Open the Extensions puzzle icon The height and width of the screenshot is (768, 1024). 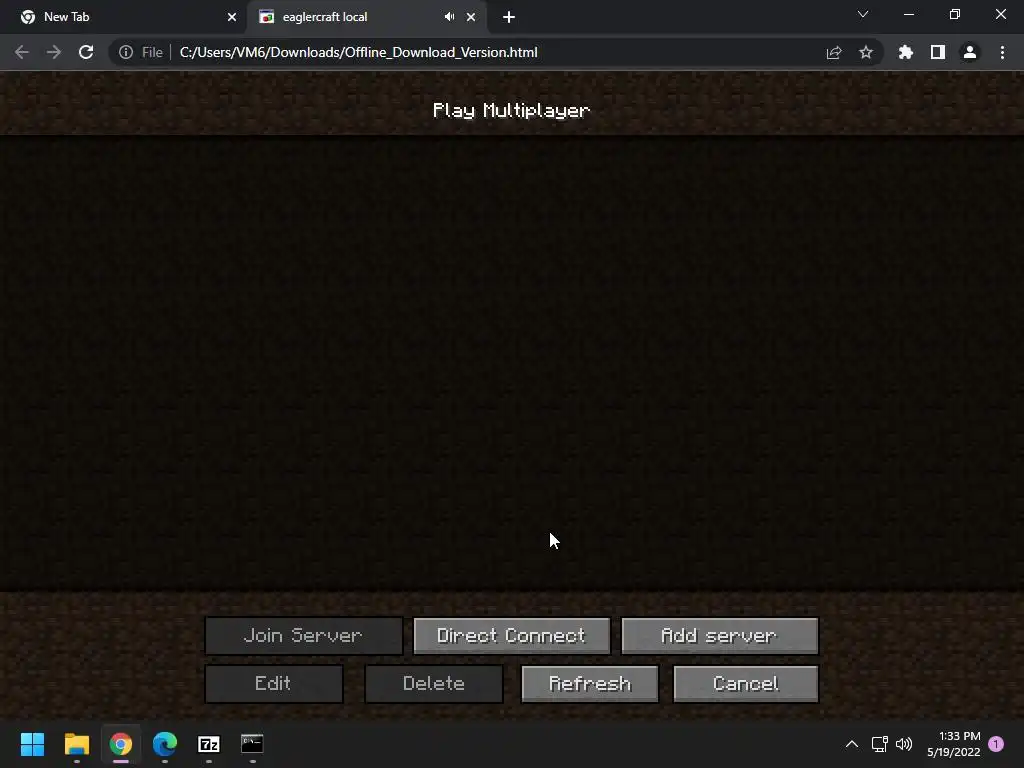pyautogui.click(x=906, y=52)
